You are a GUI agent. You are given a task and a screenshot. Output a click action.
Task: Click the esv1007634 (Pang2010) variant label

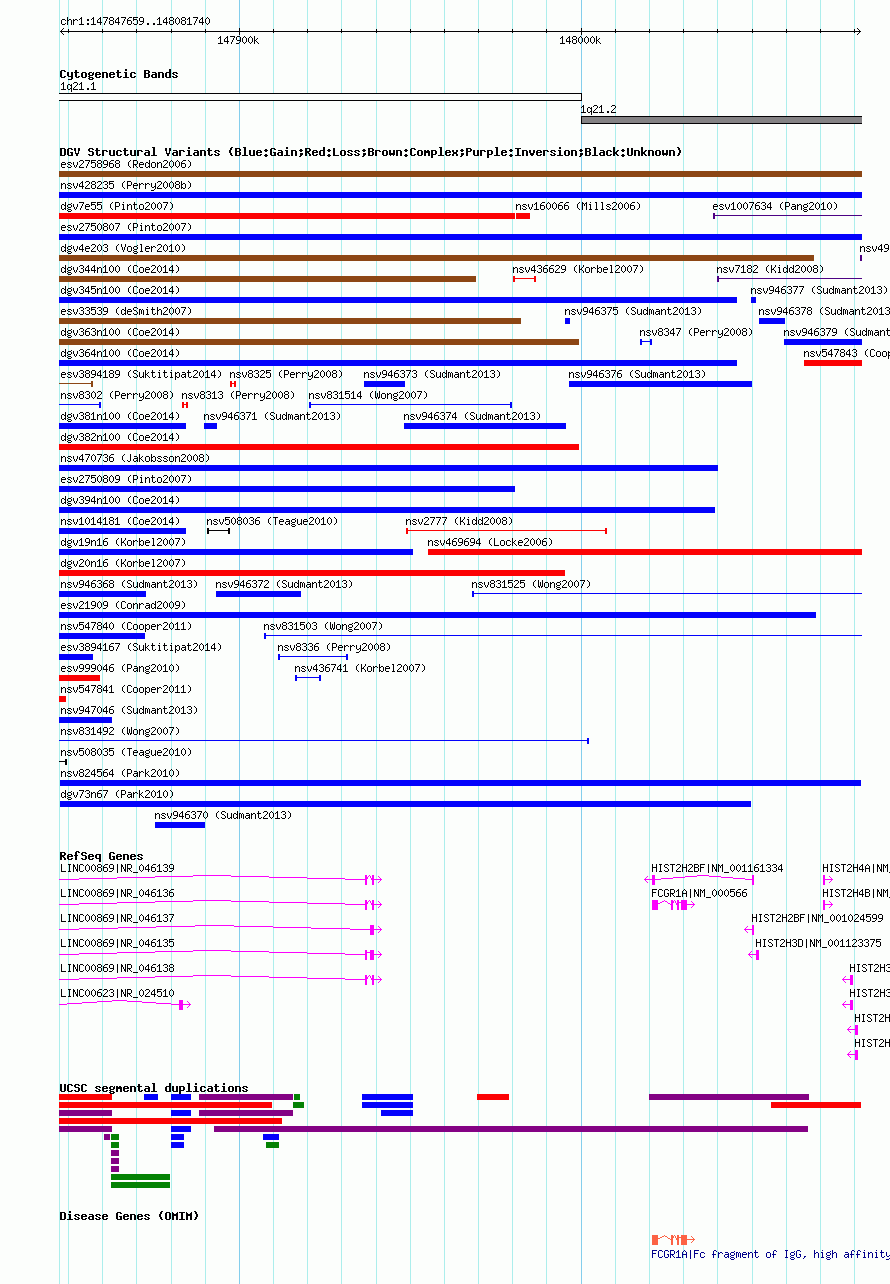tap(775, 206)
